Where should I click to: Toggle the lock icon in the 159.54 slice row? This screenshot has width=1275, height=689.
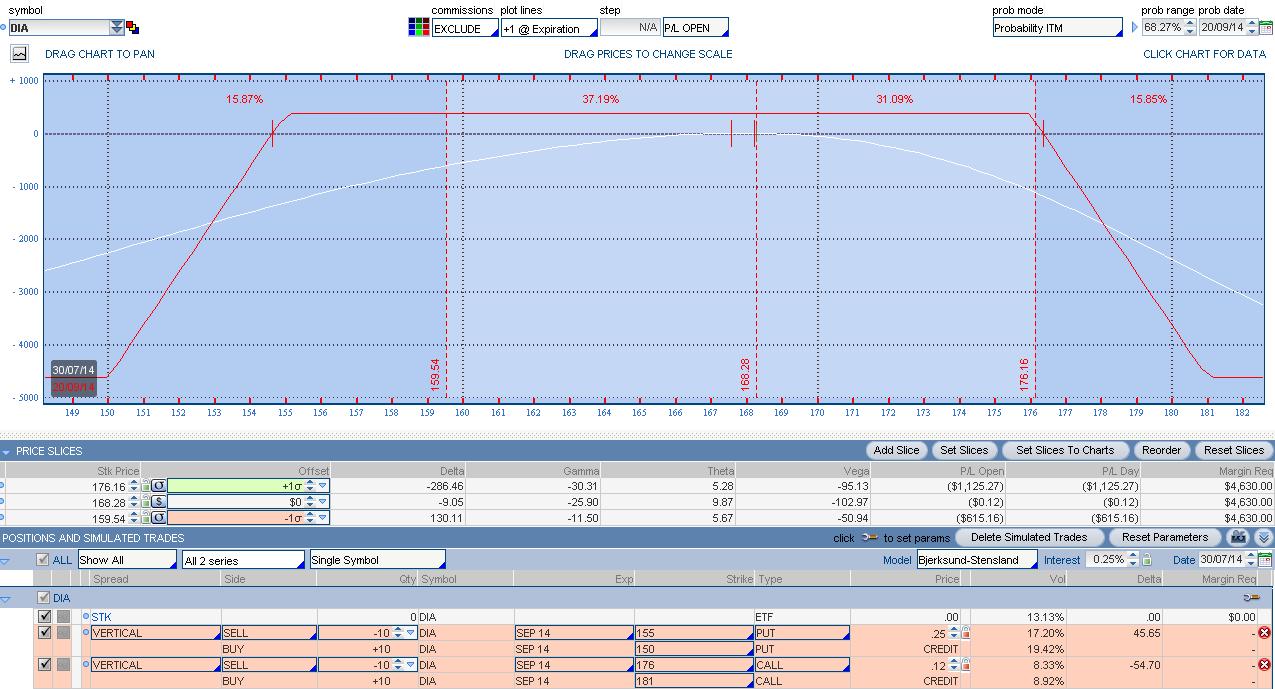click(146, 518)
